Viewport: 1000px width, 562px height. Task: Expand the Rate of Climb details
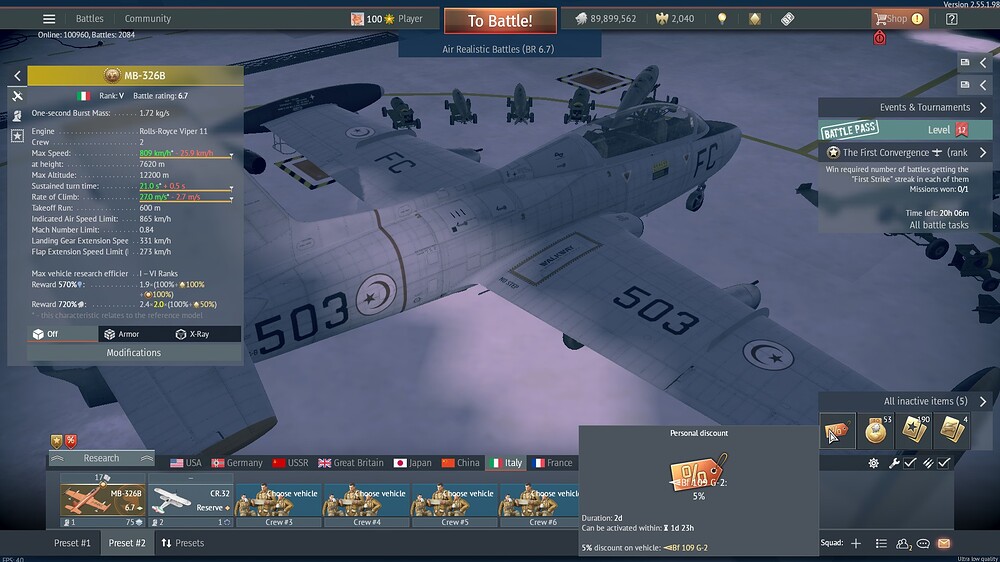[x=231, y=198]
